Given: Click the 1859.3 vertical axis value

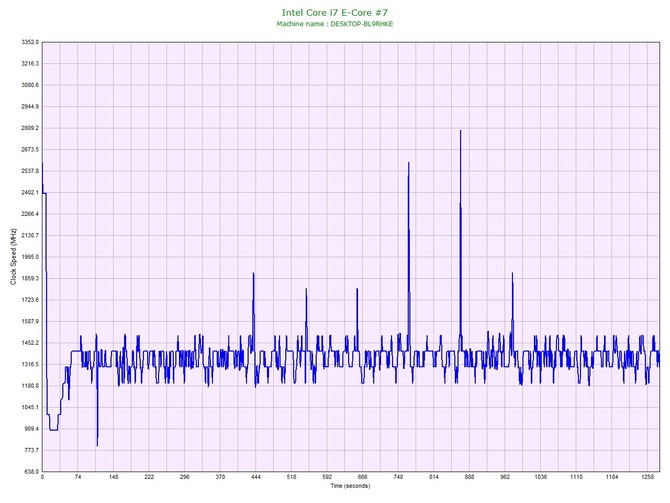Looking at the screenshot, I should tap(30, 278).
